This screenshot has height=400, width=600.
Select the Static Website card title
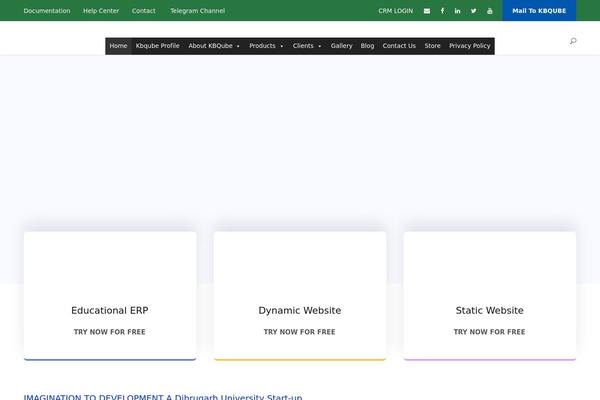pyautogui.click(x=489, y=310)
